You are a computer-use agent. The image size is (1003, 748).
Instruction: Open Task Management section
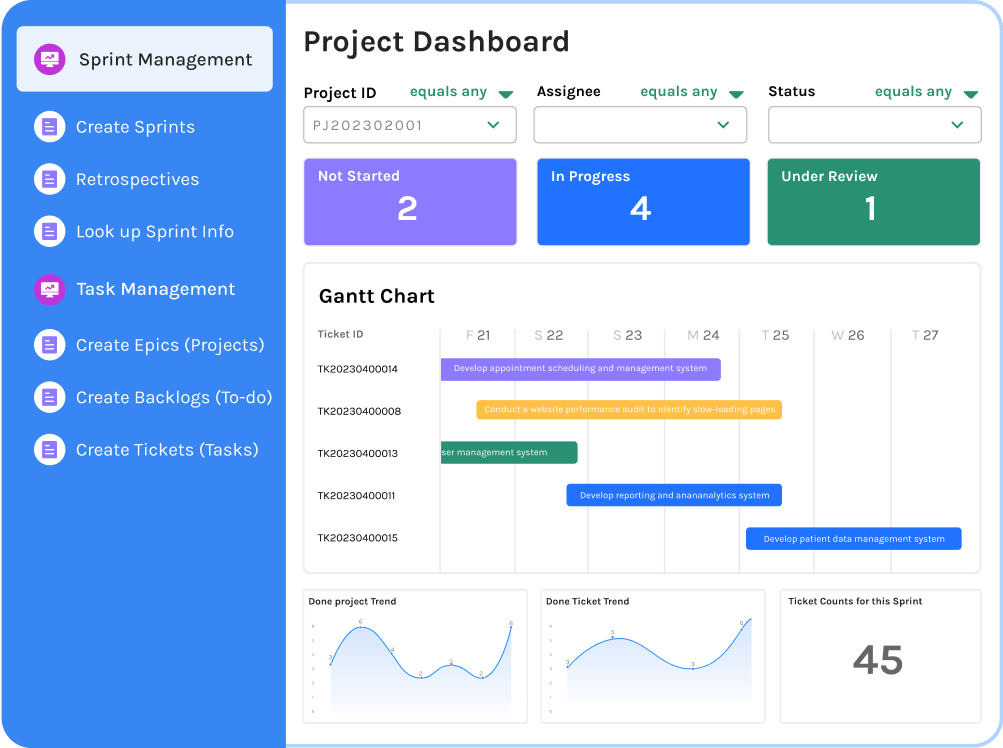(x=155, y=289)
